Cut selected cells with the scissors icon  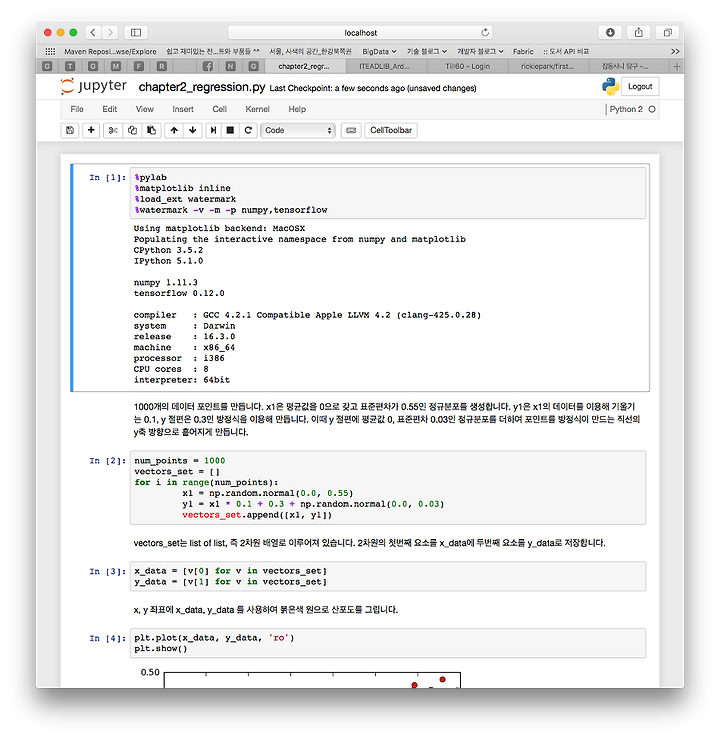113,131
